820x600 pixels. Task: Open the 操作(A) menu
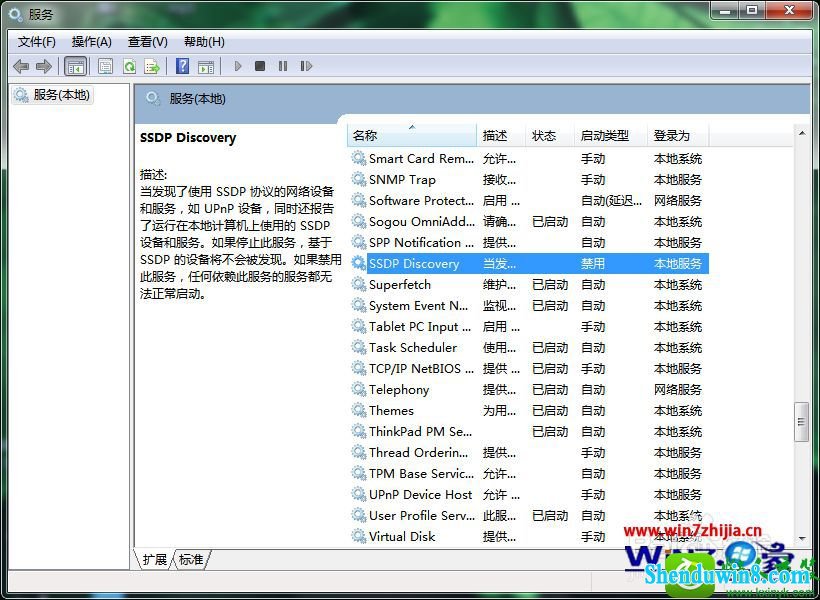pos(92,42)
